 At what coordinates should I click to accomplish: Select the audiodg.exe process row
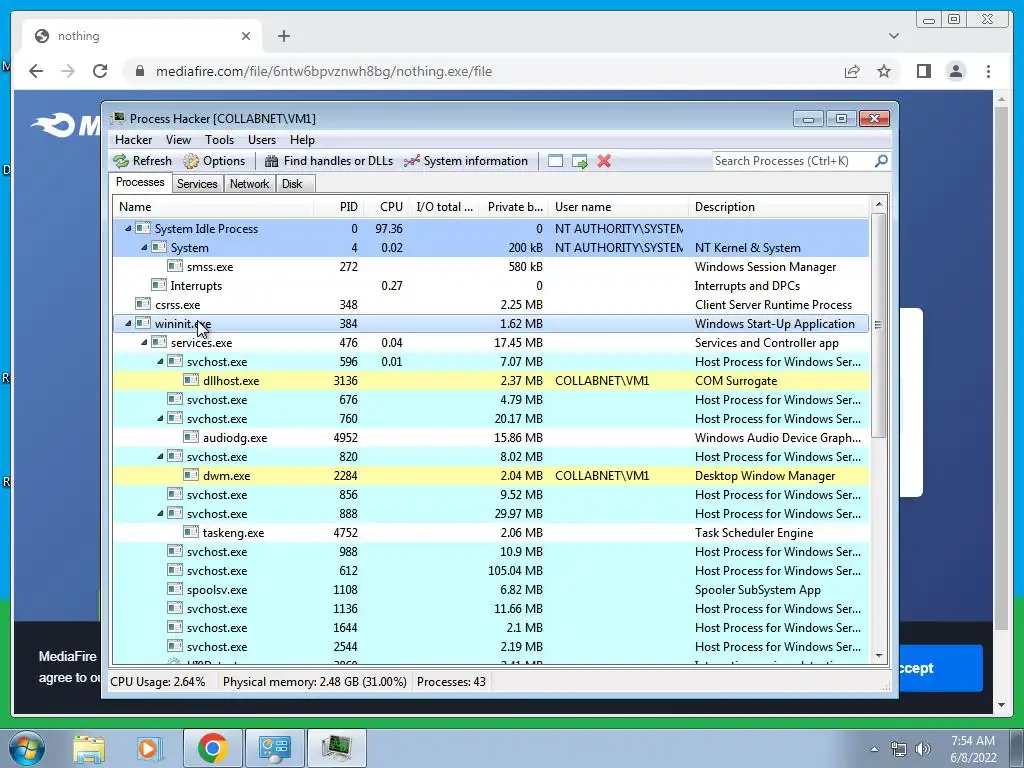tap(491, 438)
